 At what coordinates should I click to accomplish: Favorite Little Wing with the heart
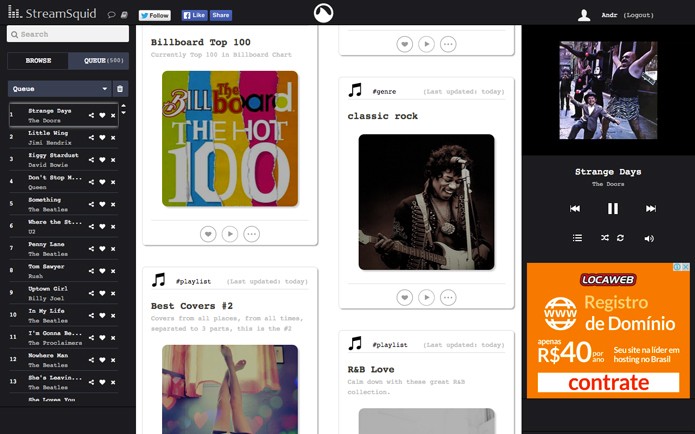(102, 137)
